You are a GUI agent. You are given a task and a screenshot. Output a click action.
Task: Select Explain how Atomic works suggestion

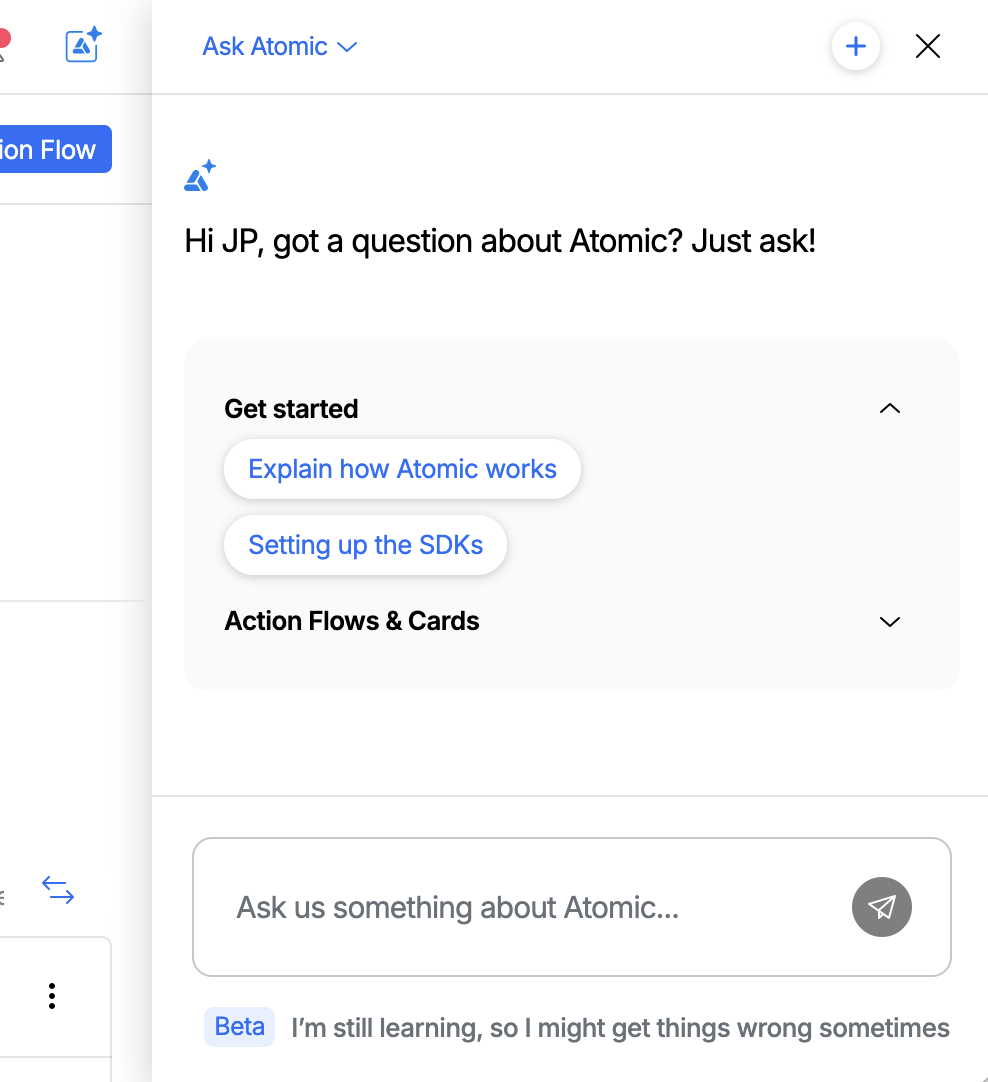click(402, 468)
